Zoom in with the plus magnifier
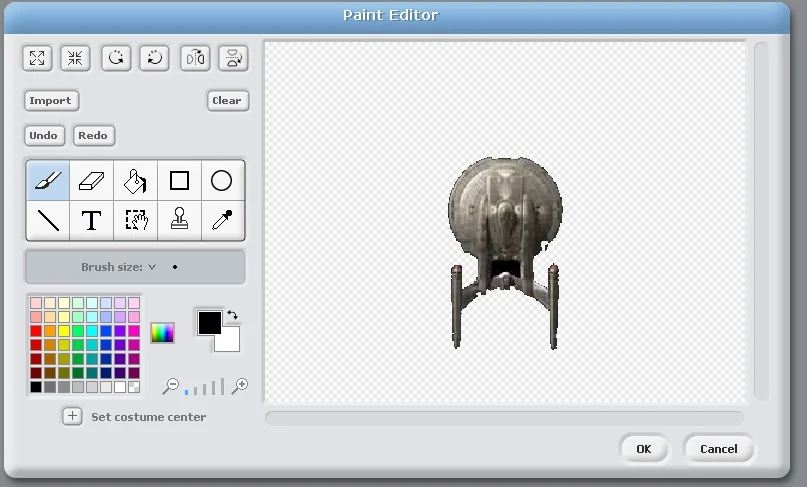The width and height of the screenshot is (807, 487). 240,386
